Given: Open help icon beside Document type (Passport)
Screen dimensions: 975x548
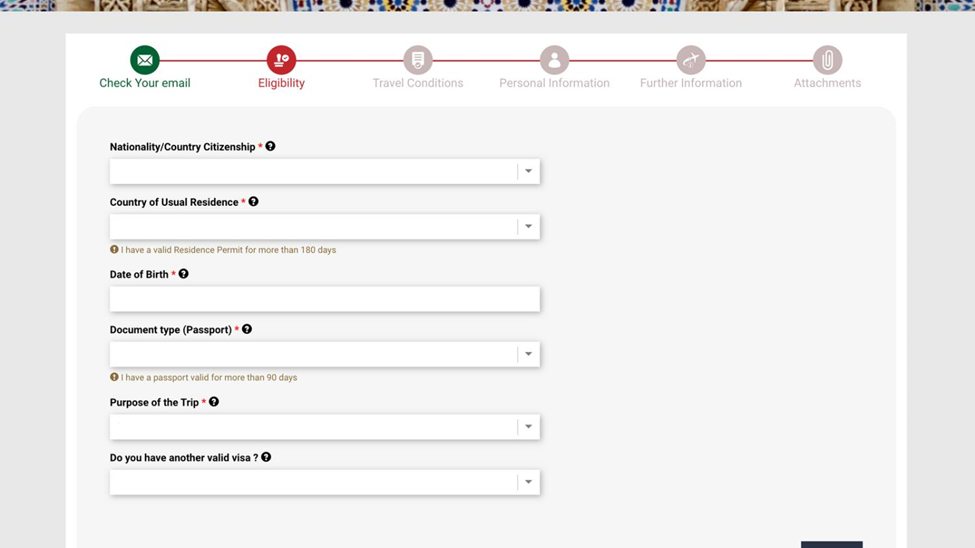Looking at the screenshot, I should point(247,329).
